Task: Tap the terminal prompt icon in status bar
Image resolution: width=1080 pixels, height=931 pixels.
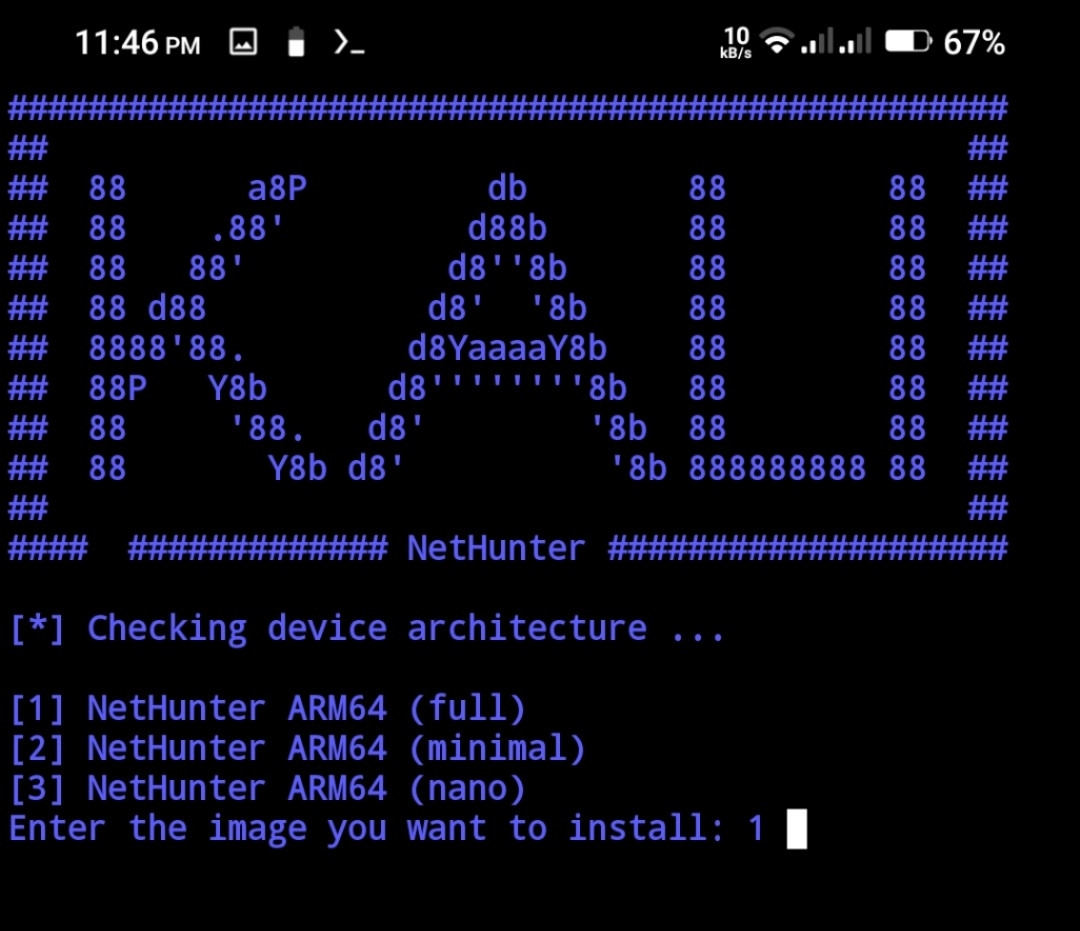Action: [x=349, y=42]
